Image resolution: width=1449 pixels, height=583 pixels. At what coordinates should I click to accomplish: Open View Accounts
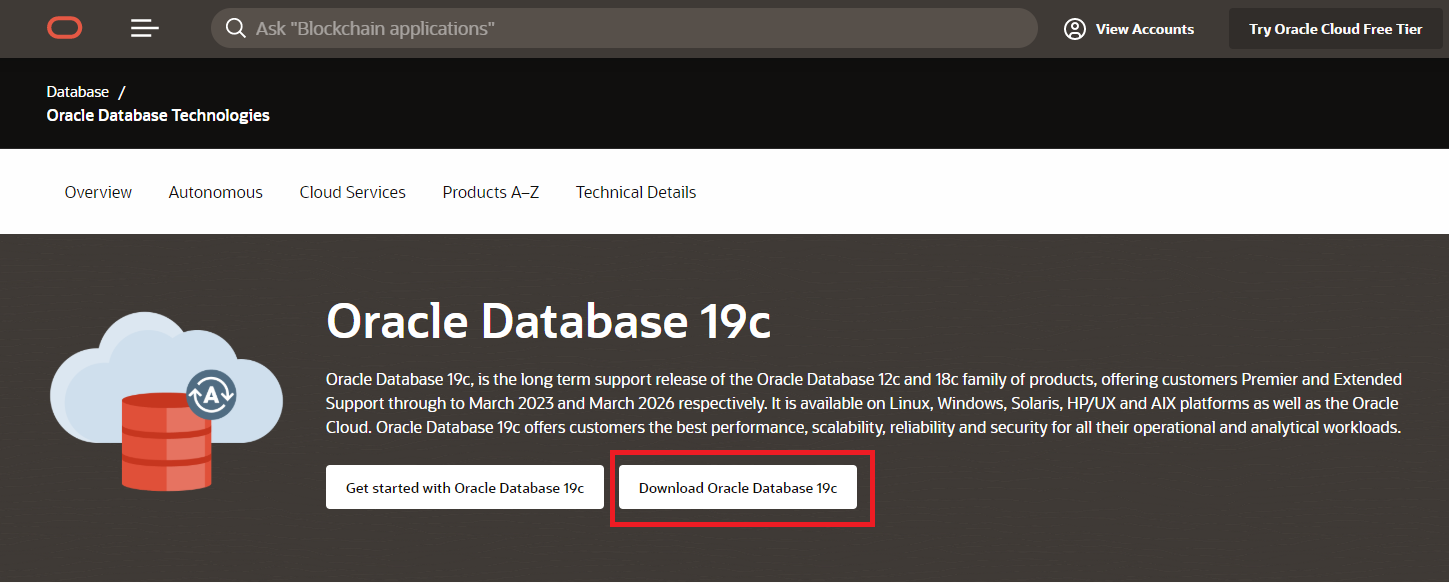point(1129,29)
